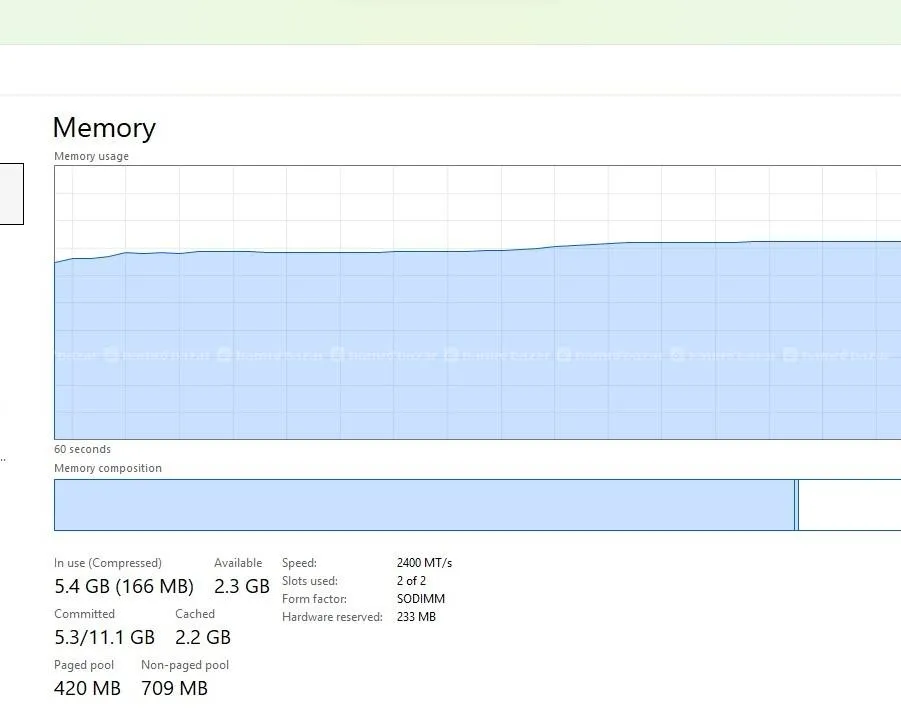The width and height of the screenshot is (901, 720).
Task: Select the 5.3/11.1 GB committed value
Action: (x=104, y=637)
